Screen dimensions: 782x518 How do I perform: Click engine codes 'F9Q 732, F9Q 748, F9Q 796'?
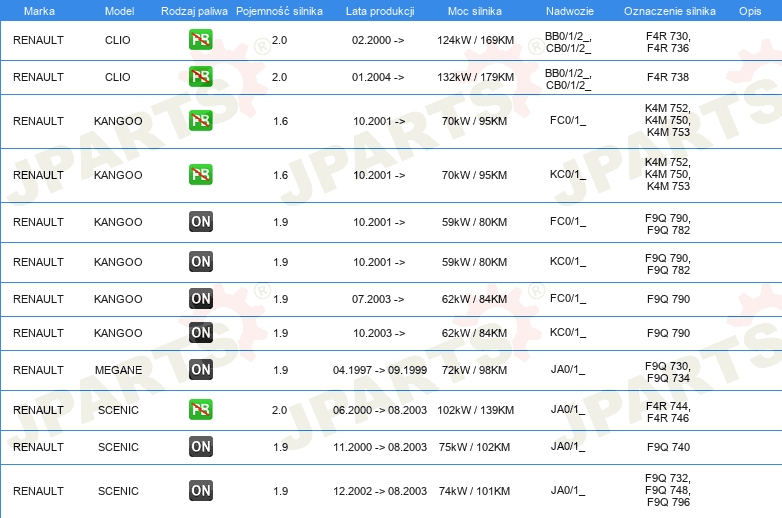tap(668, 490)
